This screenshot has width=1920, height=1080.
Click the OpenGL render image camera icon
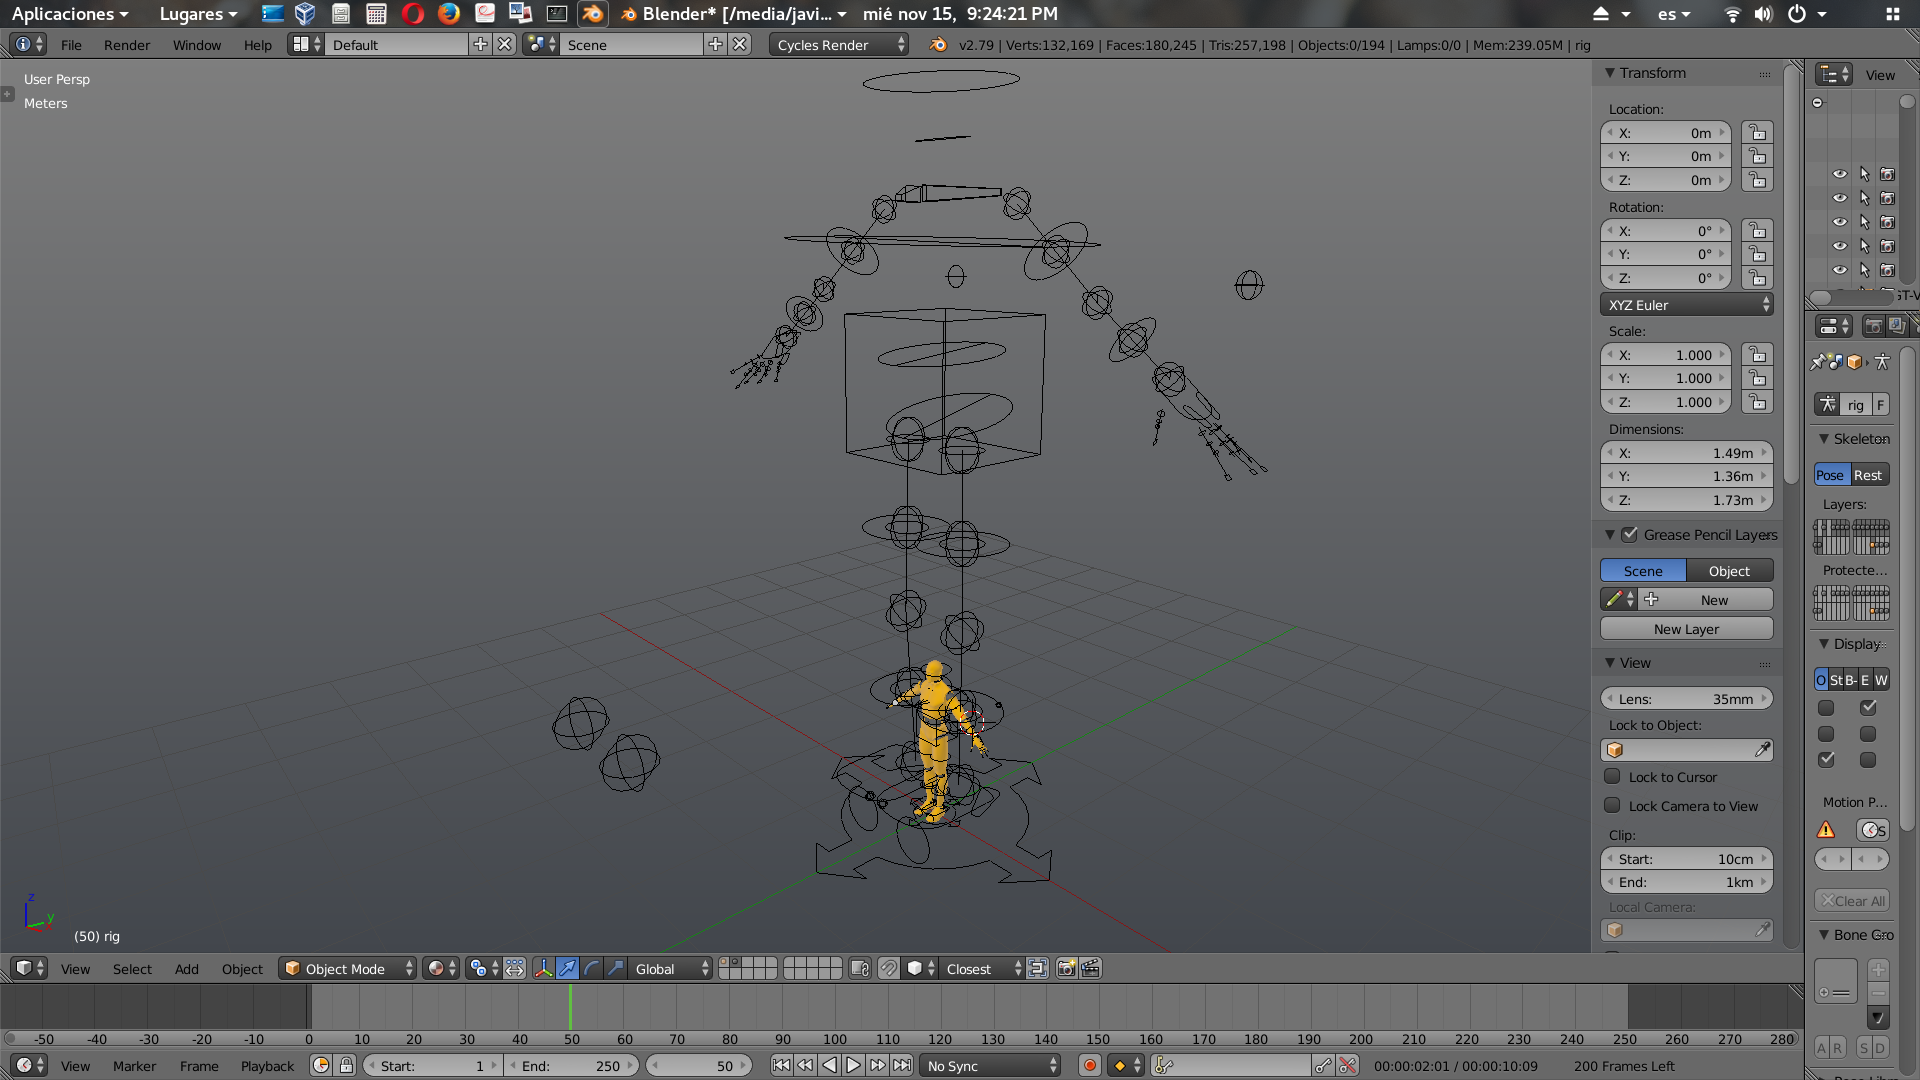1066,968
